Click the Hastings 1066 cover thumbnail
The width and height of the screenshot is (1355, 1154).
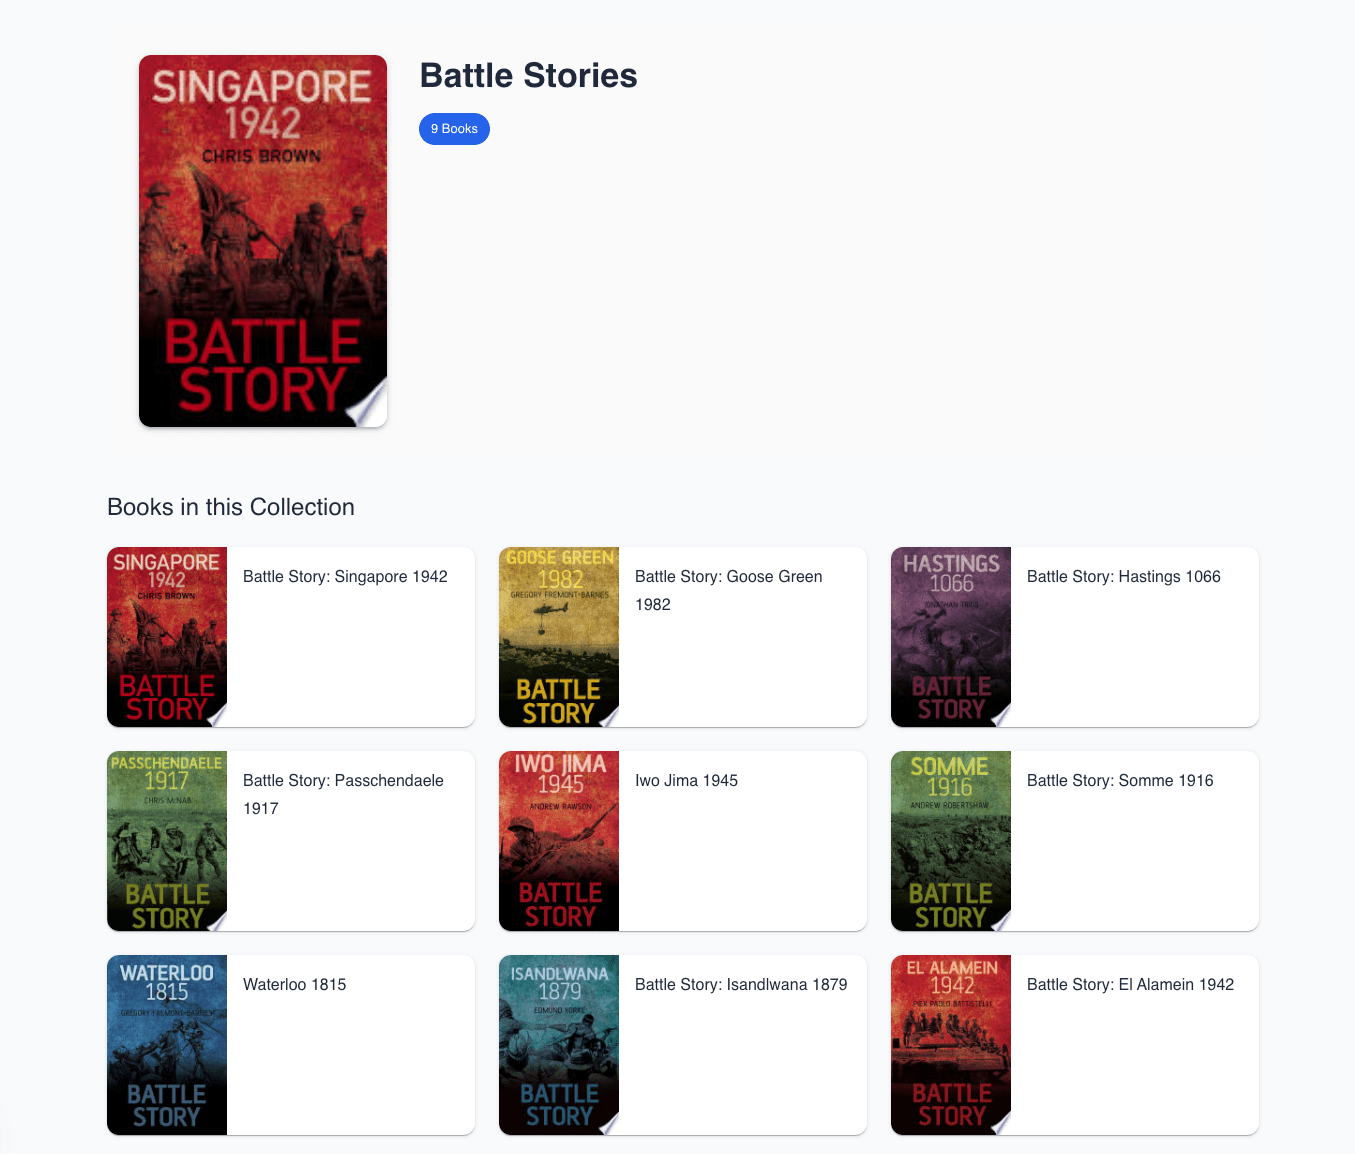pyautogui.click(x=951, y=637)
